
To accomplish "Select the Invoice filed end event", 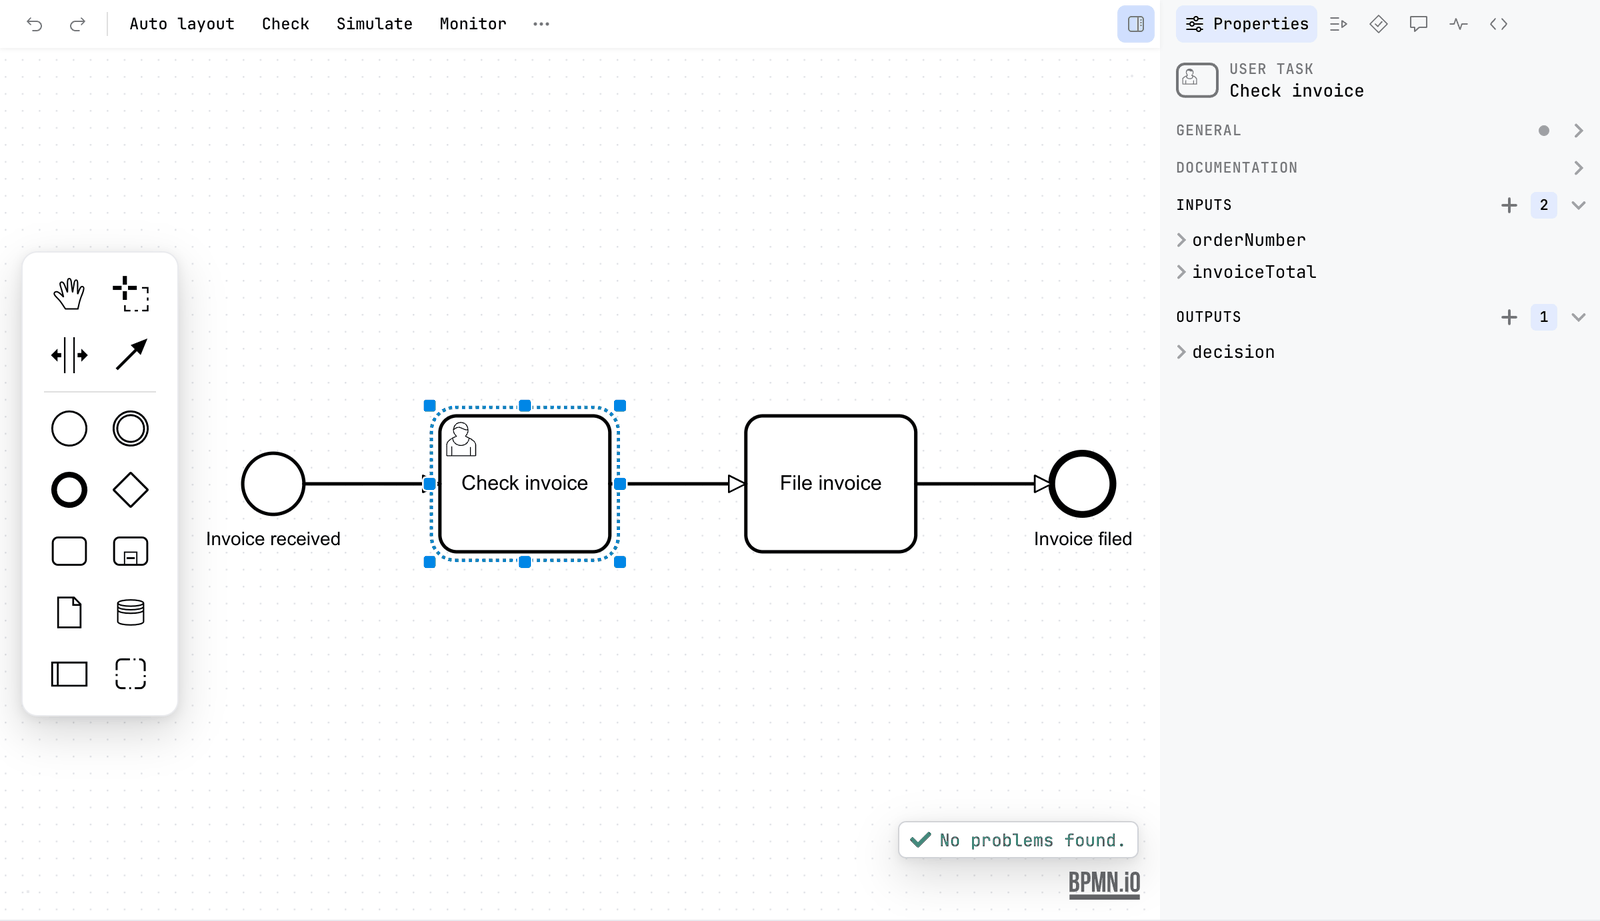I will [1082, 484].
